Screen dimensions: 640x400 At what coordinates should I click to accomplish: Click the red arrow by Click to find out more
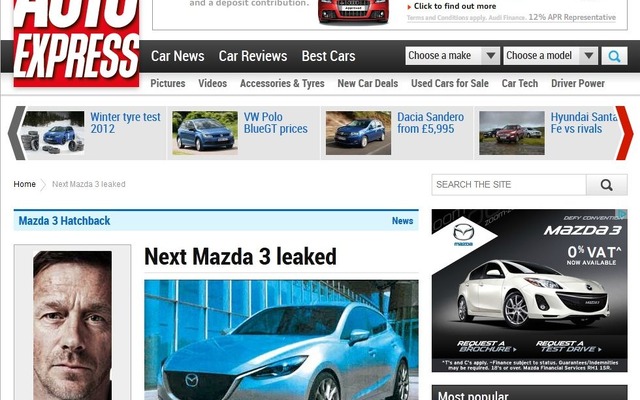(409, 7)
